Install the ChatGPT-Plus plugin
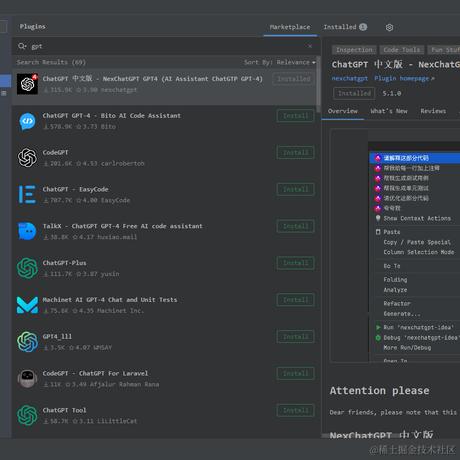The width and height of the screenshot is (460, 460). coord(296,263)
